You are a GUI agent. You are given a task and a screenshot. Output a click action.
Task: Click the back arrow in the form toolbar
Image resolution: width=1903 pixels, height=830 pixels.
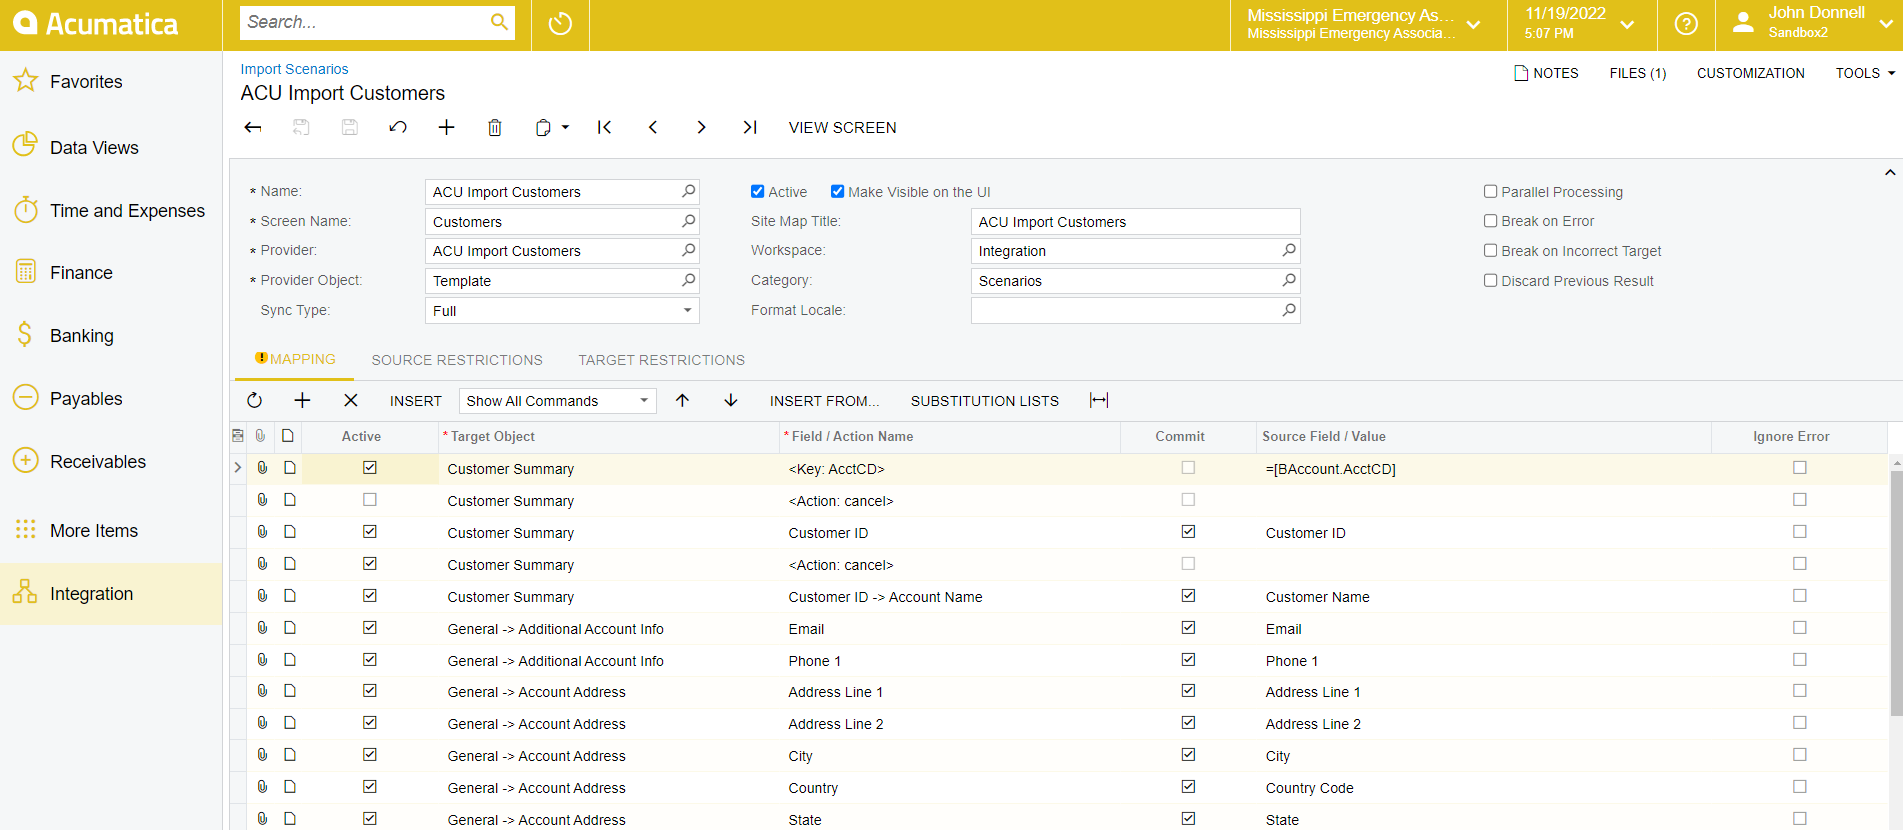click(x=253, y=127)
